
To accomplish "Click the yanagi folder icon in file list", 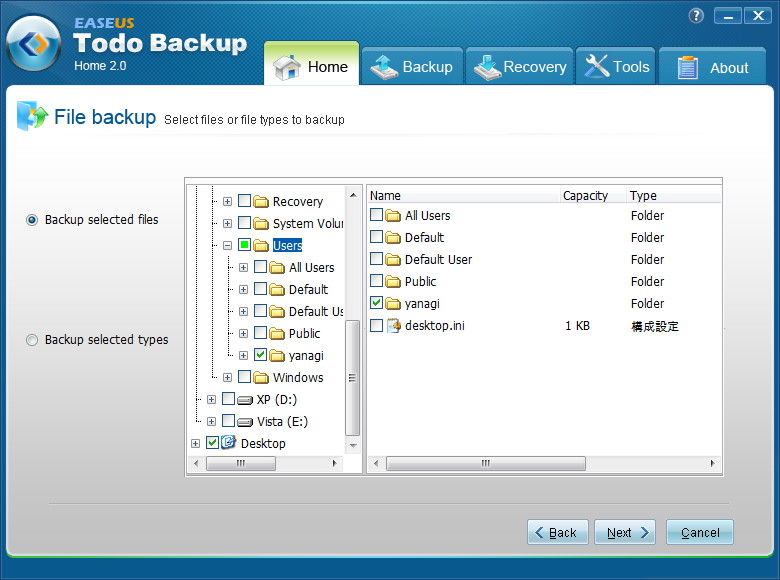I will 393,303.
